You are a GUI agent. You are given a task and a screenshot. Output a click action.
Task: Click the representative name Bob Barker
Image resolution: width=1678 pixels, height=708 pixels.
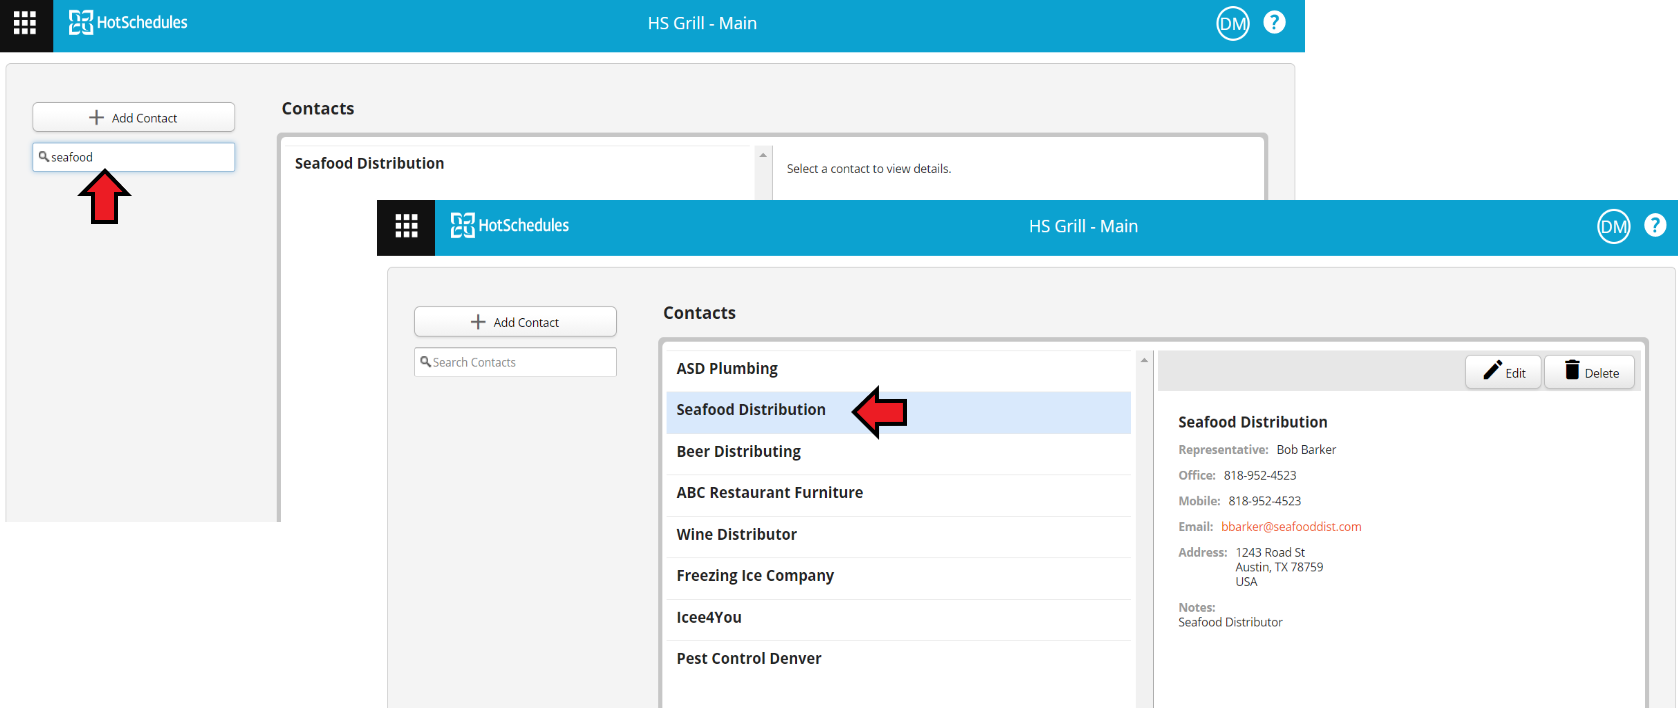click(1306, 450)
